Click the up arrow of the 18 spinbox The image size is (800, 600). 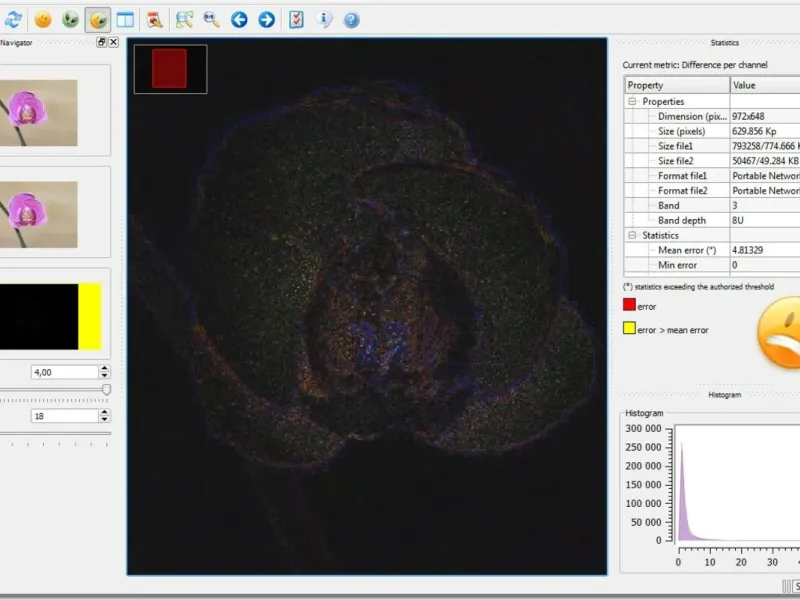click(105, 412)
